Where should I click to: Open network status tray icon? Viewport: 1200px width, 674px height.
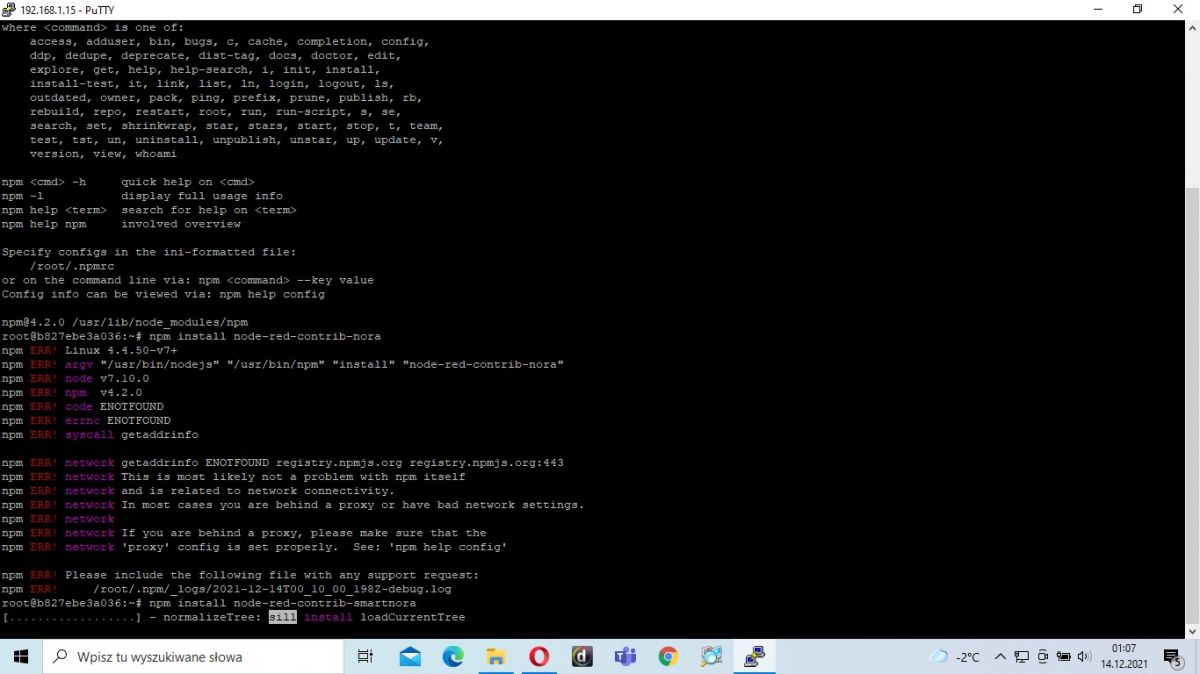(1022, 657)
